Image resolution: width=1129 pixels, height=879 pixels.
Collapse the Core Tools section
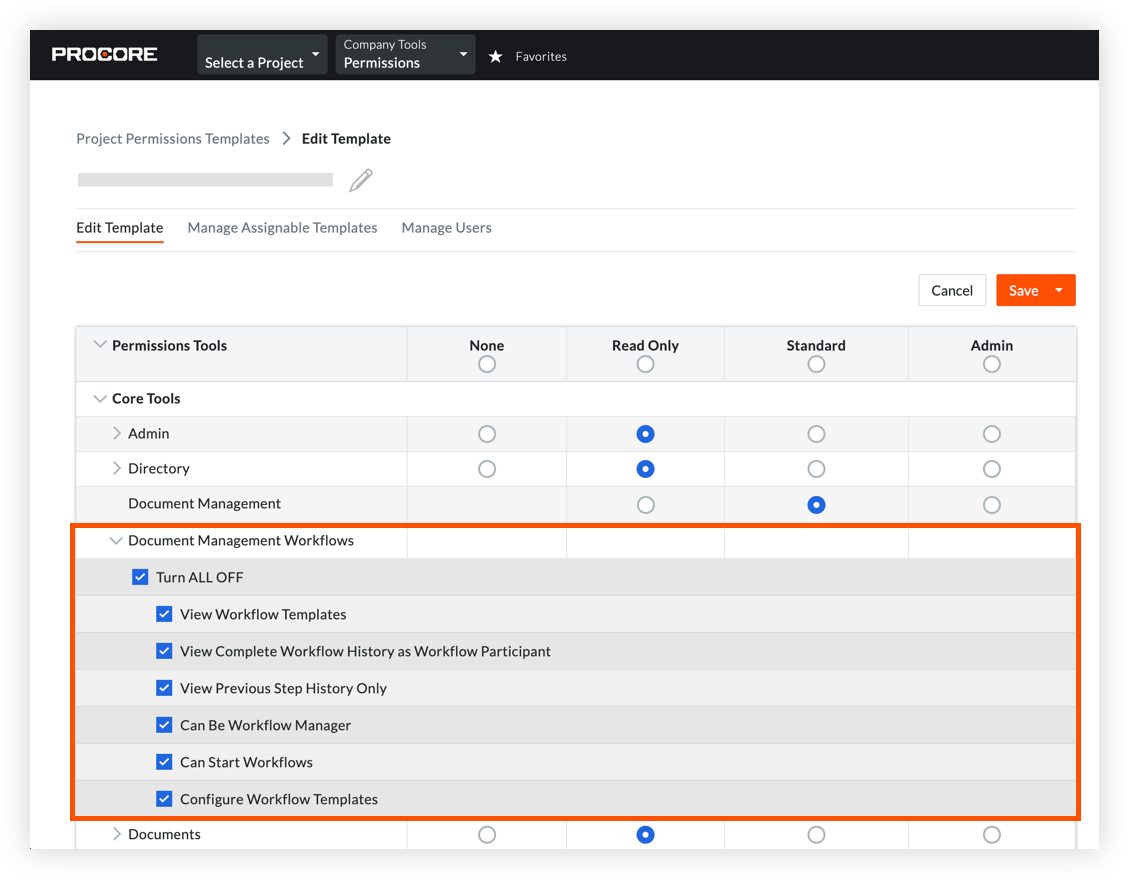[x=100, y=398]
